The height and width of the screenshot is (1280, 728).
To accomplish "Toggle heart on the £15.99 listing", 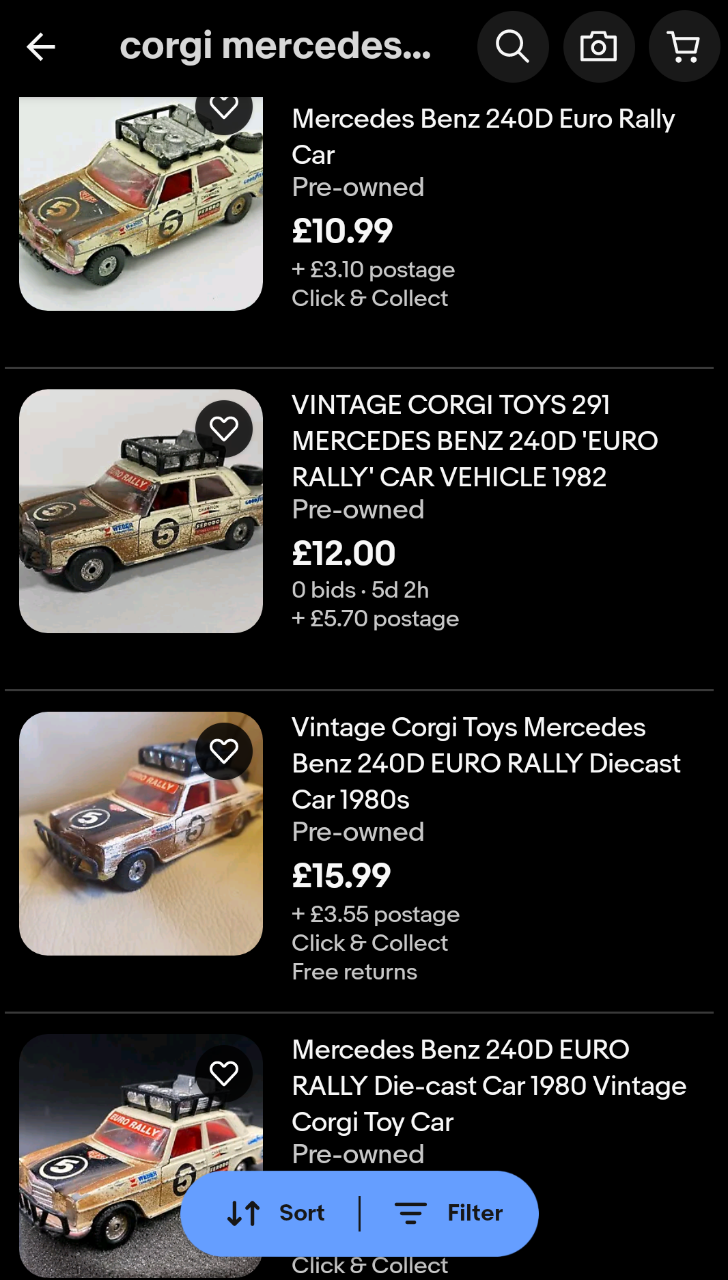I will pyautogui.click(x=224, y=751).
